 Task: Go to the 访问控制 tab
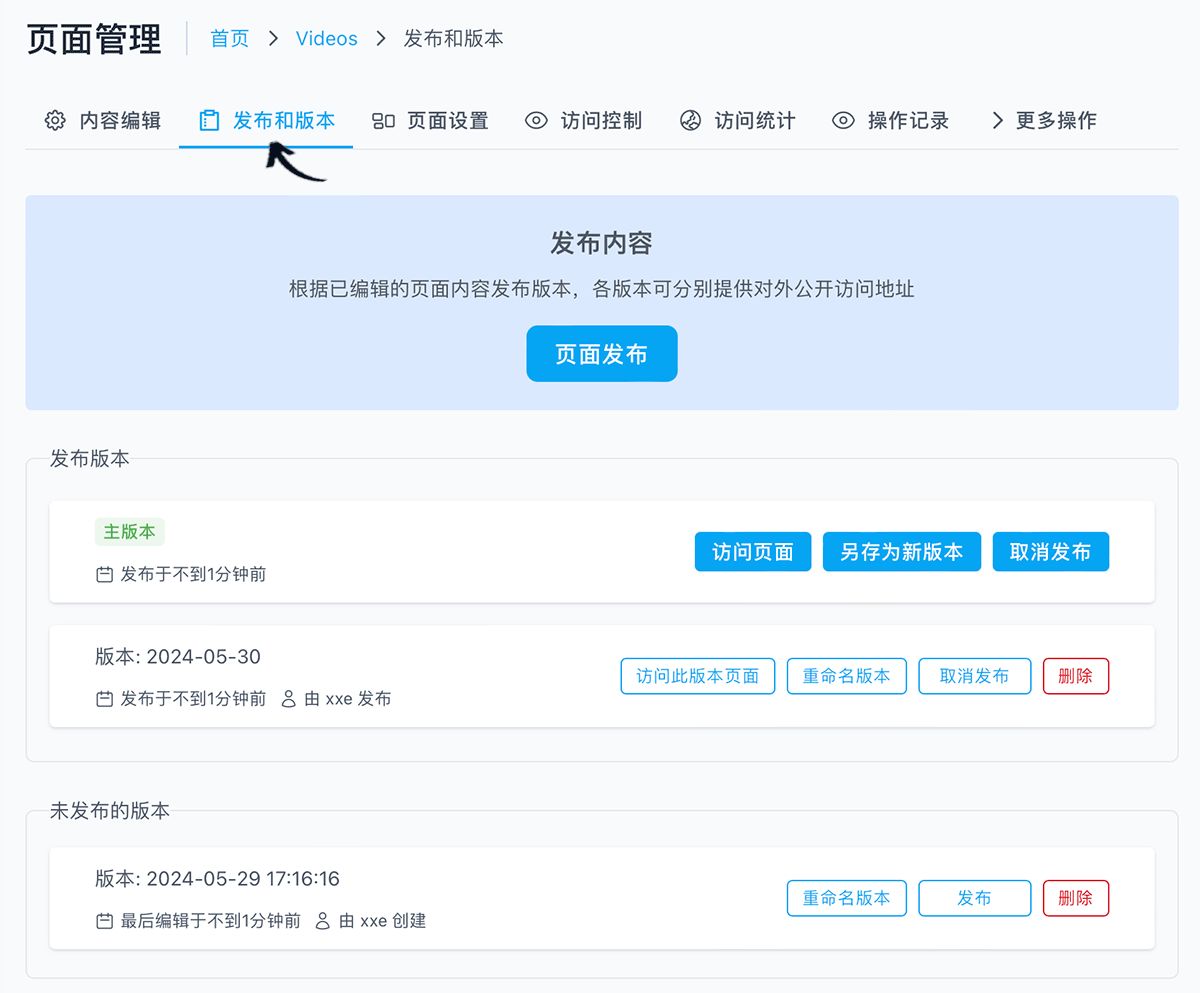pos(584,121)
